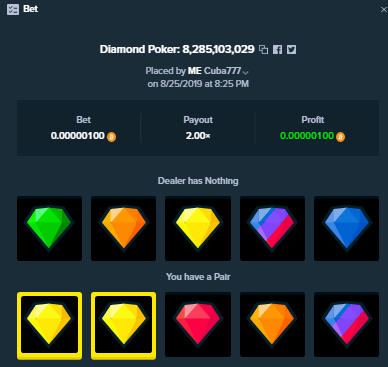The width and height of the screenshot is (388, 367).
Task: Share bet on Facebook
Action: point(277,50)
